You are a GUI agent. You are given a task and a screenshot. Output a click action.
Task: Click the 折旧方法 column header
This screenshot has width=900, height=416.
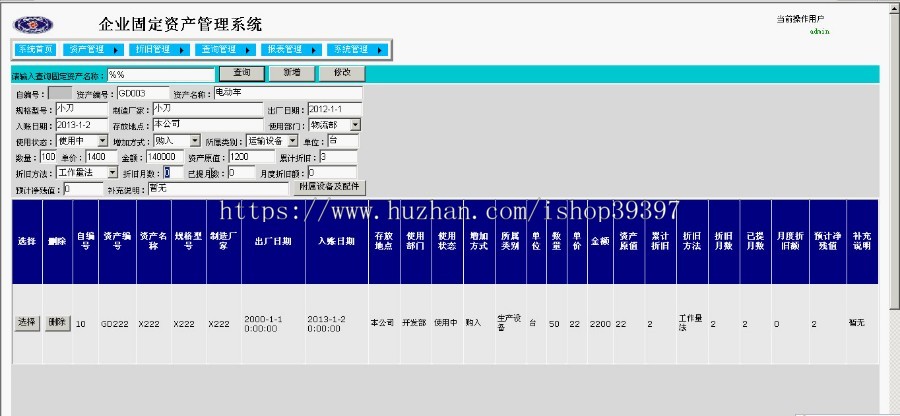[692, 241]
